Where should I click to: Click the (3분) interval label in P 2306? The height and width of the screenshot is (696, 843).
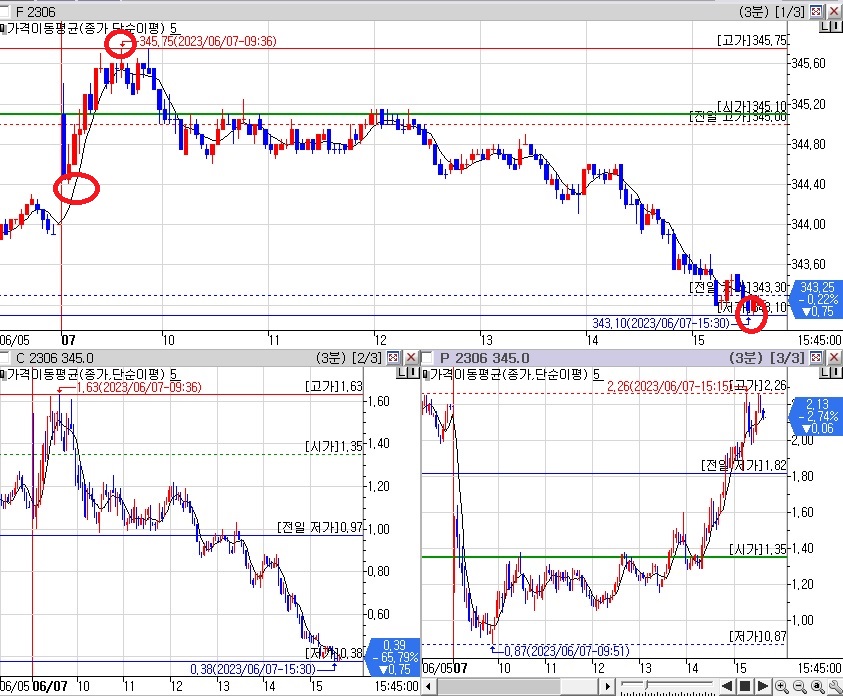coord(747,358)
